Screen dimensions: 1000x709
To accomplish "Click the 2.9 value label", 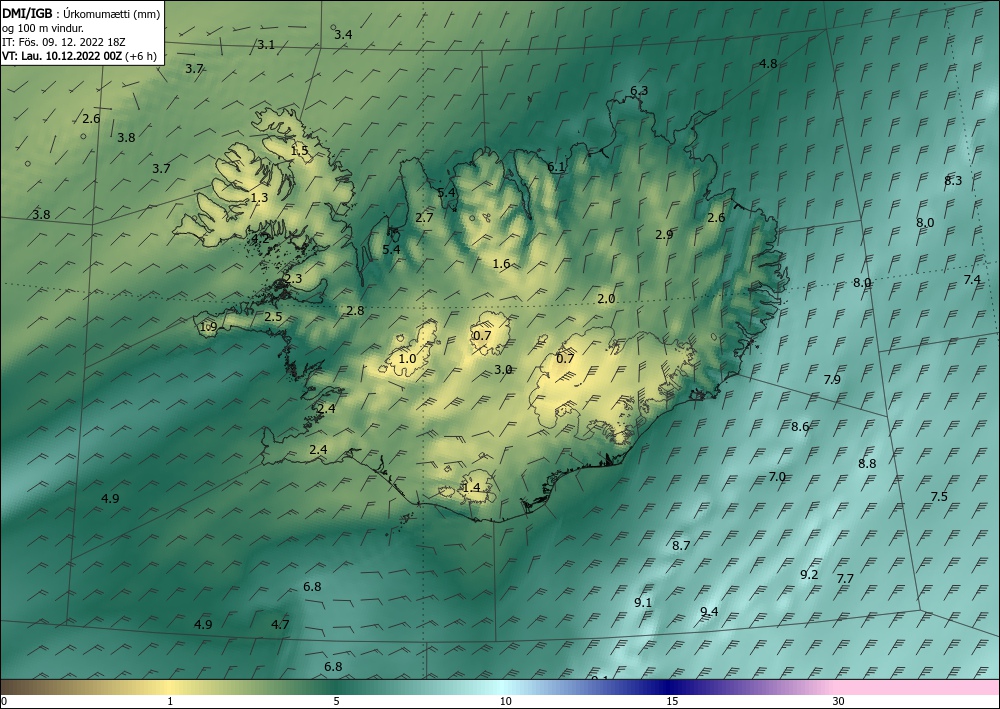I will click(x=664, y=235).
